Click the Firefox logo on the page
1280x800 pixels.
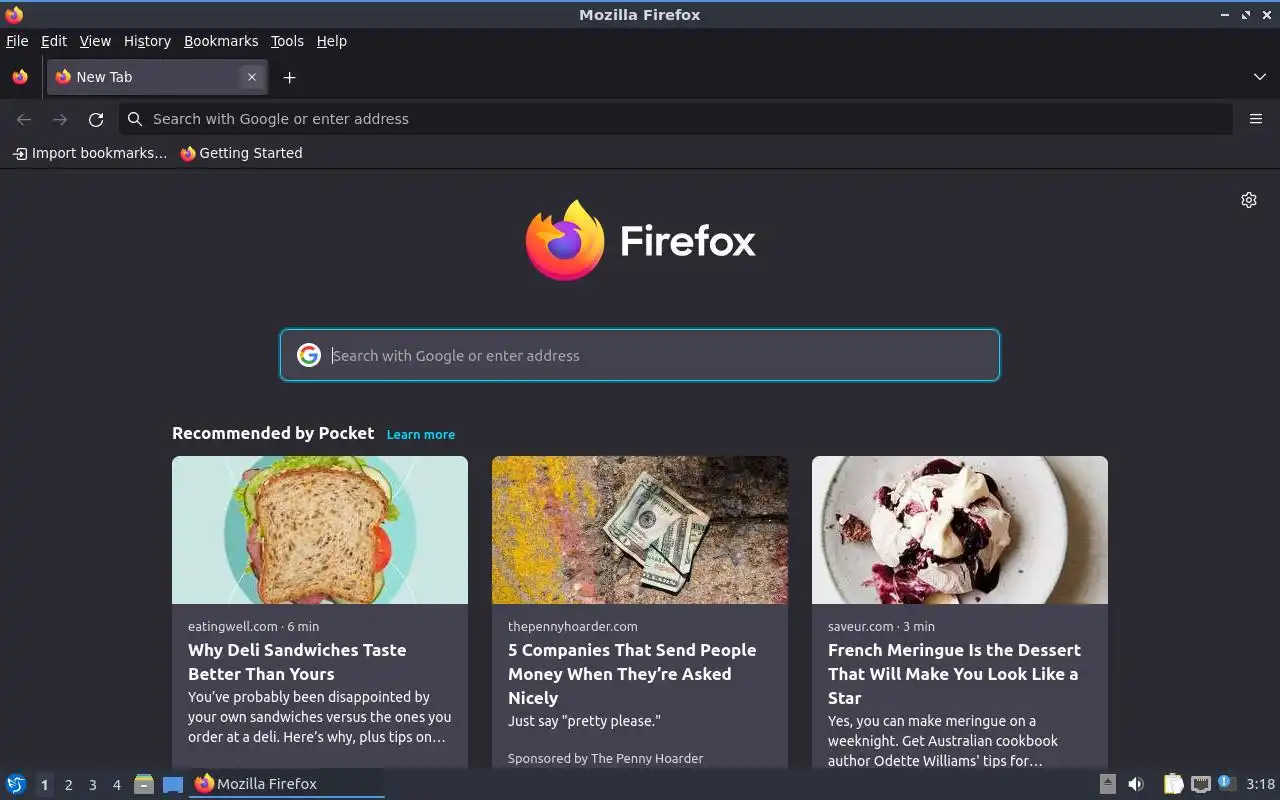tap(640, 240)
